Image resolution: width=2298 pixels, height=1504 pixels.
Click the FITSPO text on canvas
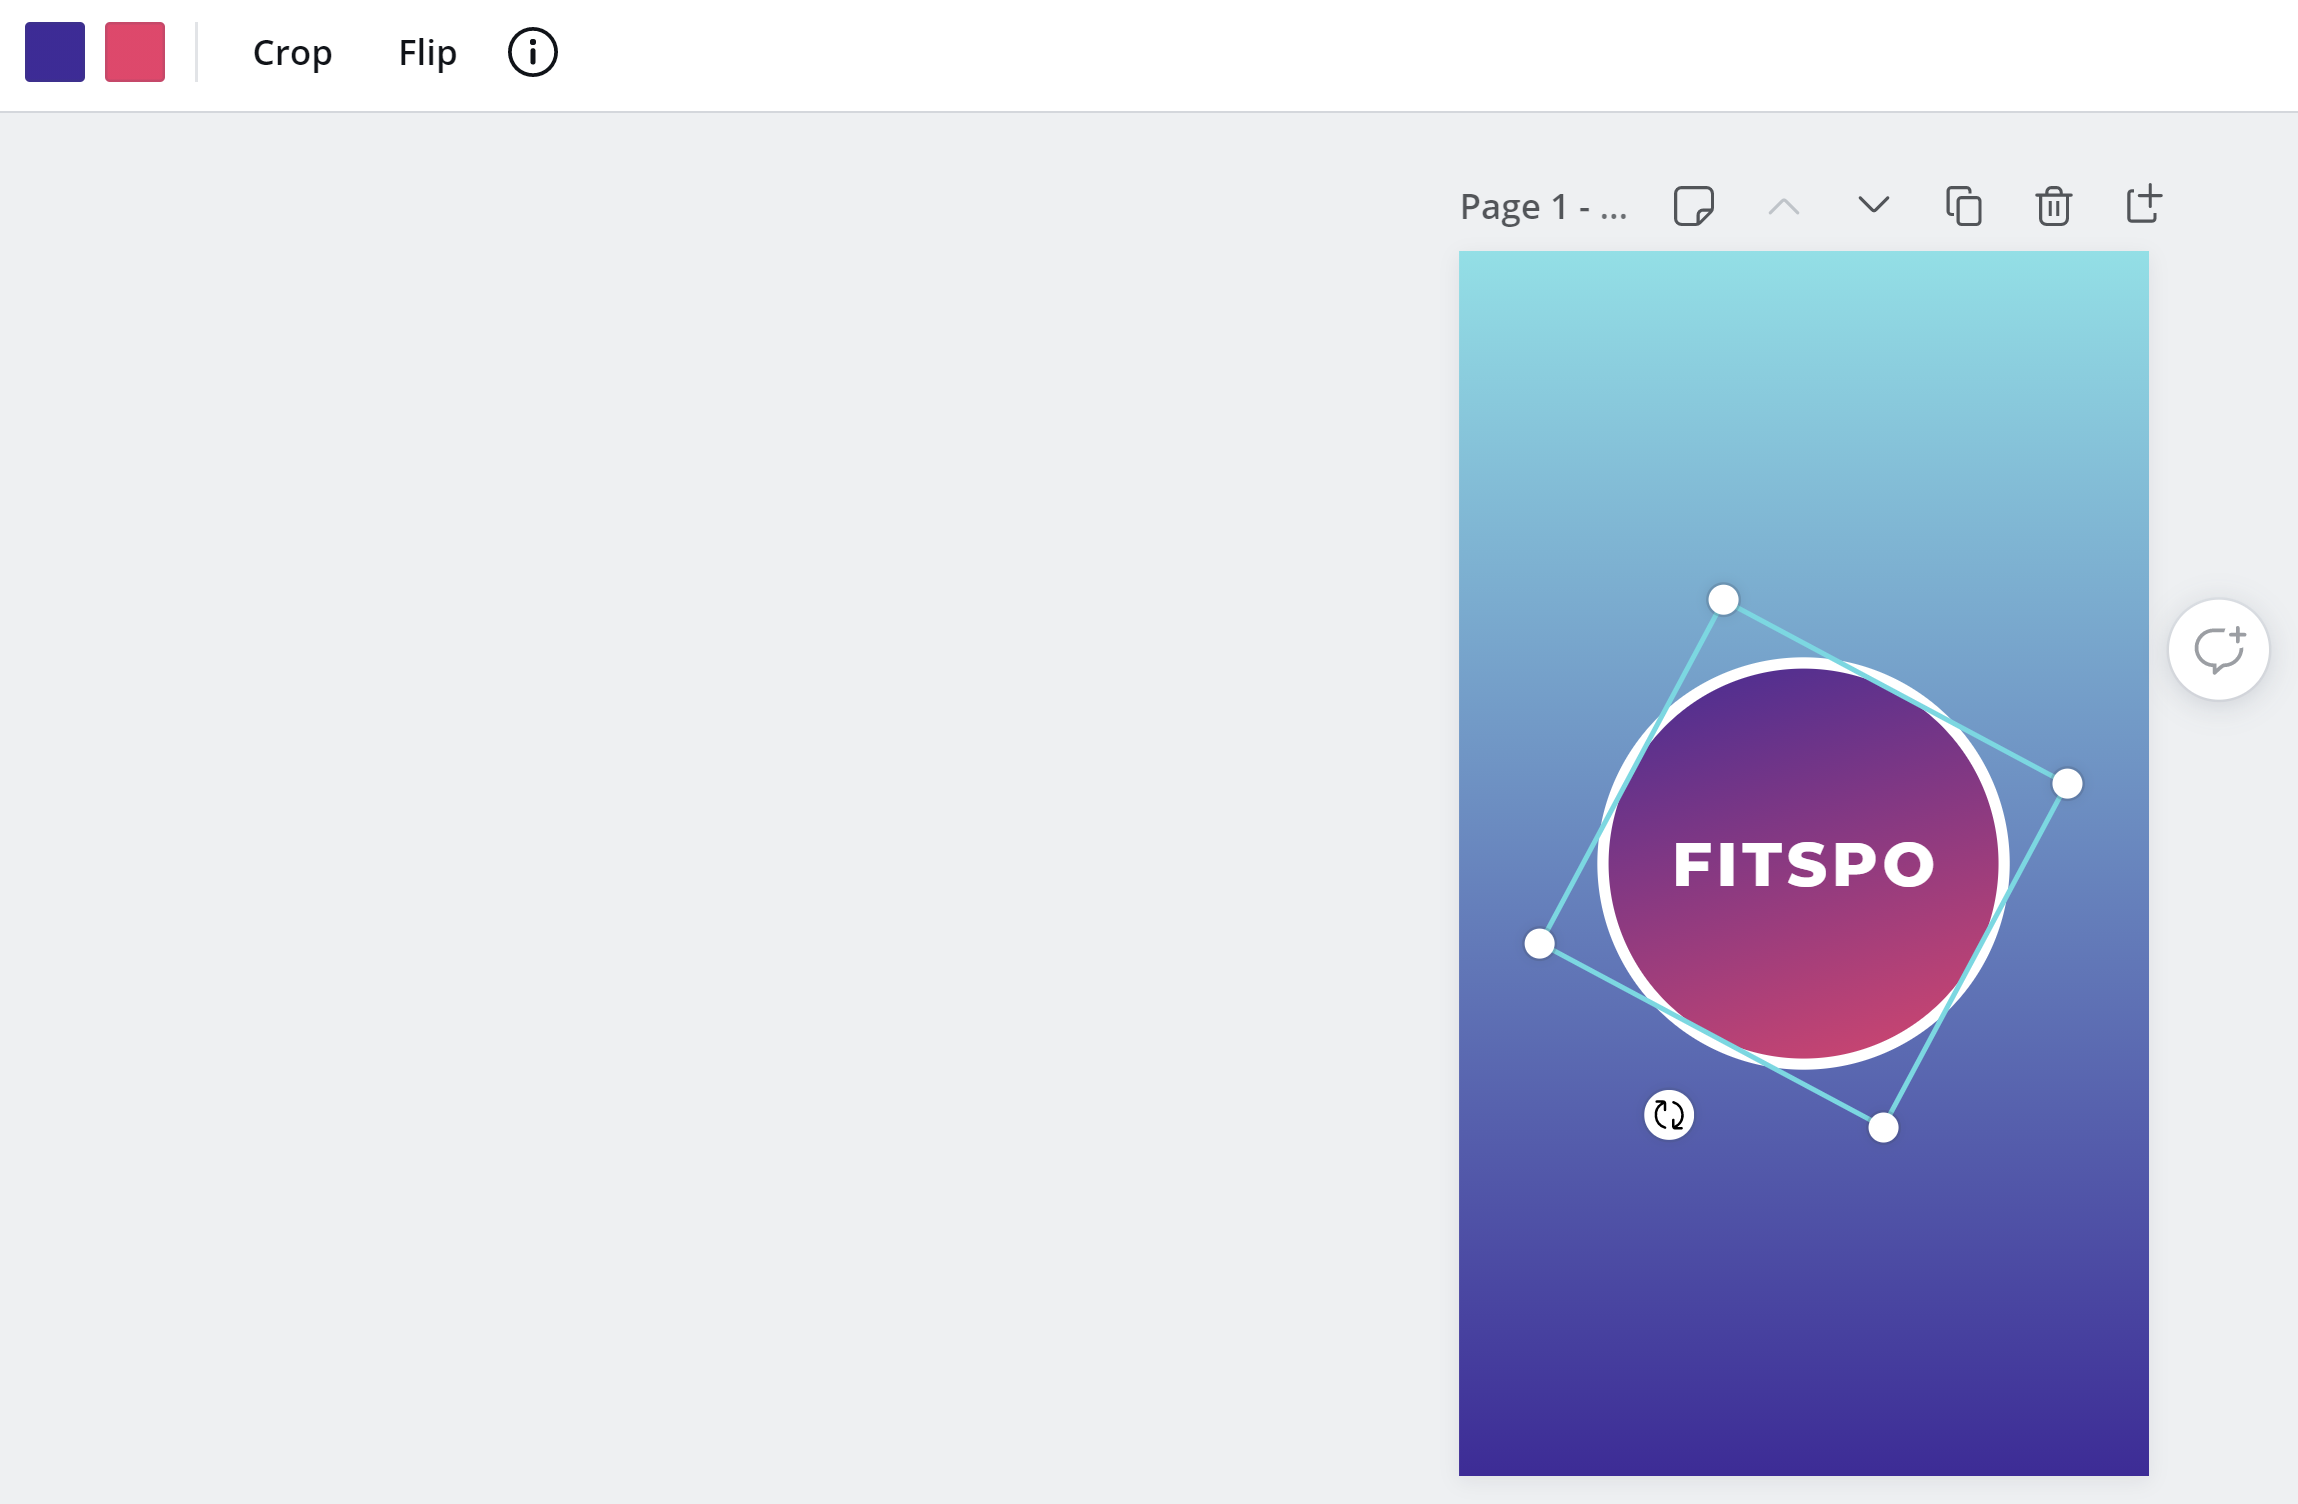(x=1803, y=865)
